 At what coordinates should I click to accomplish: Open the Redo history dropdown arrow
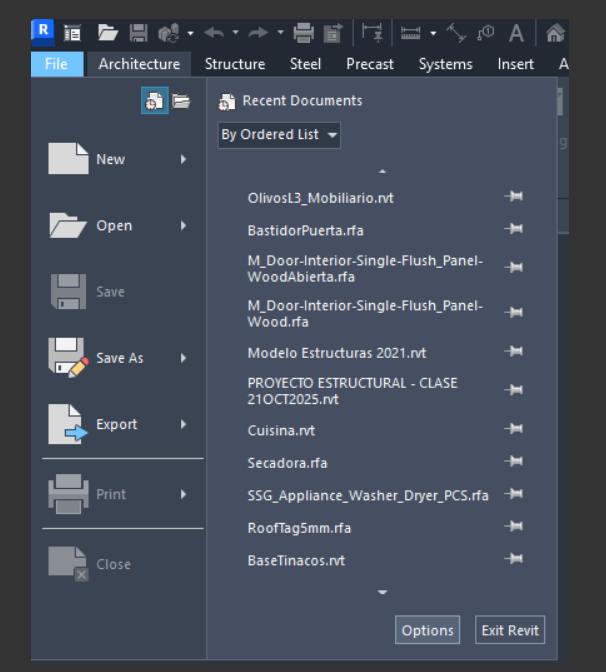click(x=280, y=33)
